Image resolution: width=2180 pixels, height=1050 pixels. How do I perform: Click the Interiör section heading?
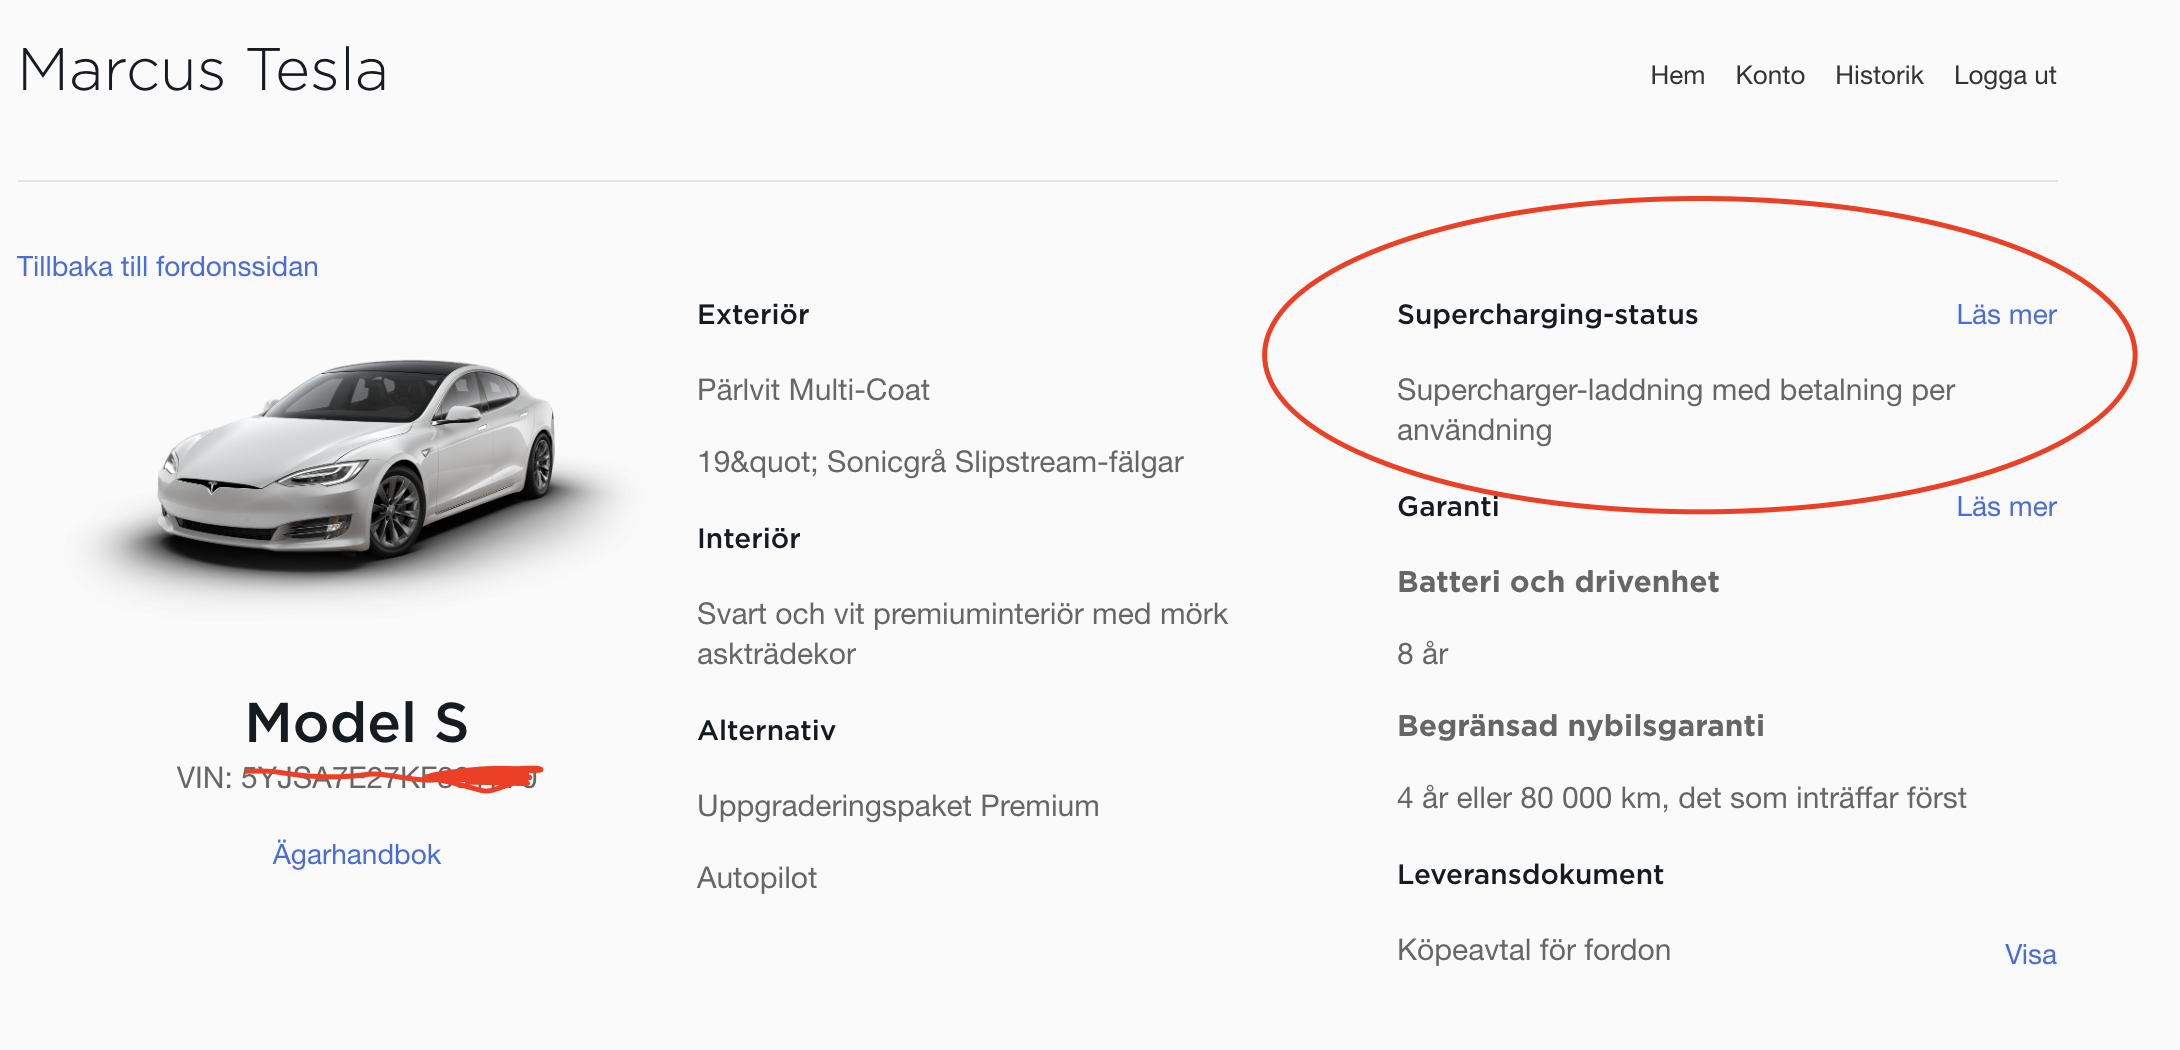click(x=749, y=539)
